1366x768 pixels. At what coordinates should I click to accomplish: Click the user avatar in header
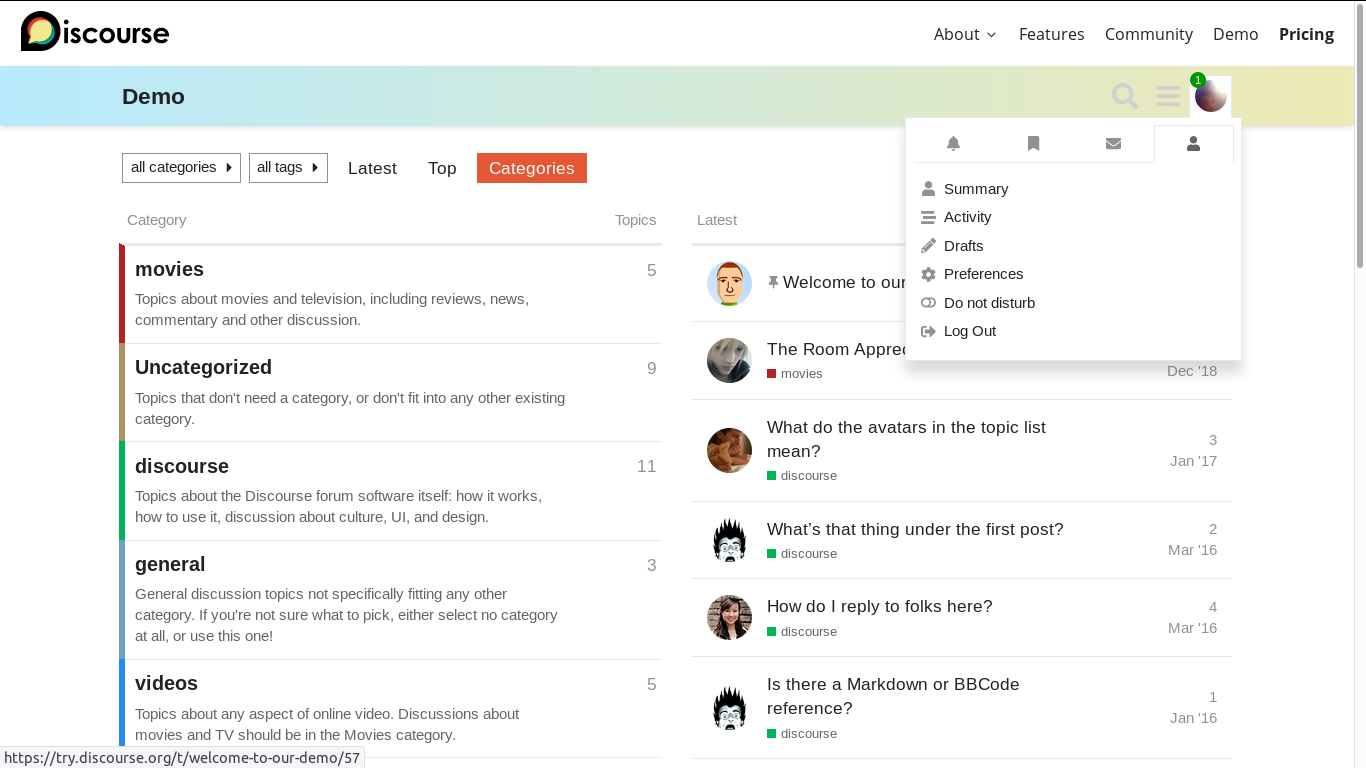[x=1210, y=97]
